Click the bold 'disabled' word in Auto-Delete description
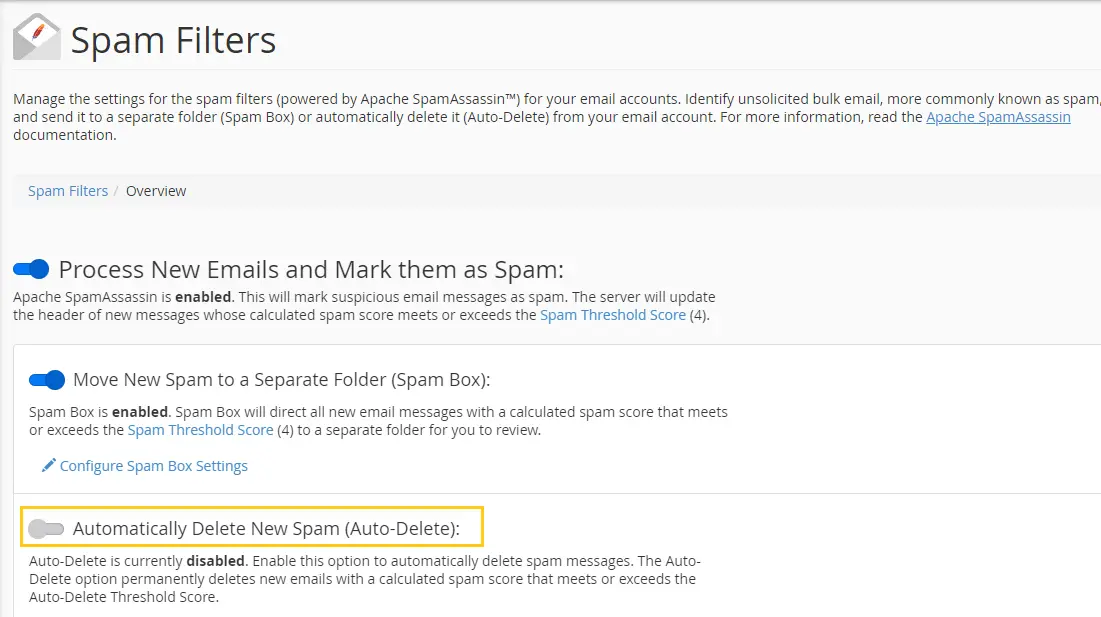The image size is (1101, 617). 215,561
